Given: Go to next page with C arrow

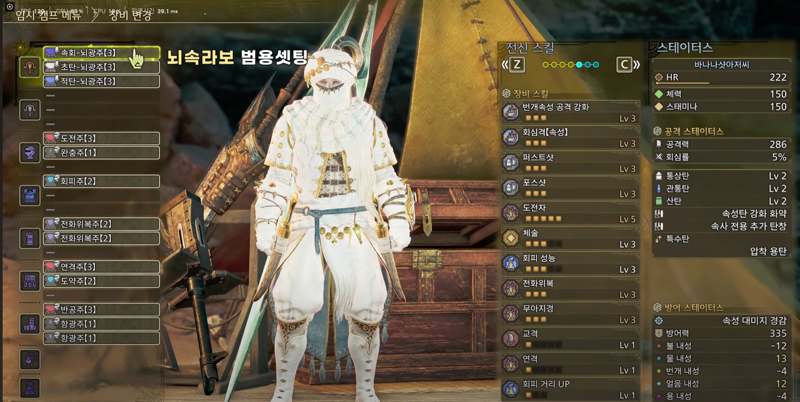Looking at the screenshot, I should [628, 65].
